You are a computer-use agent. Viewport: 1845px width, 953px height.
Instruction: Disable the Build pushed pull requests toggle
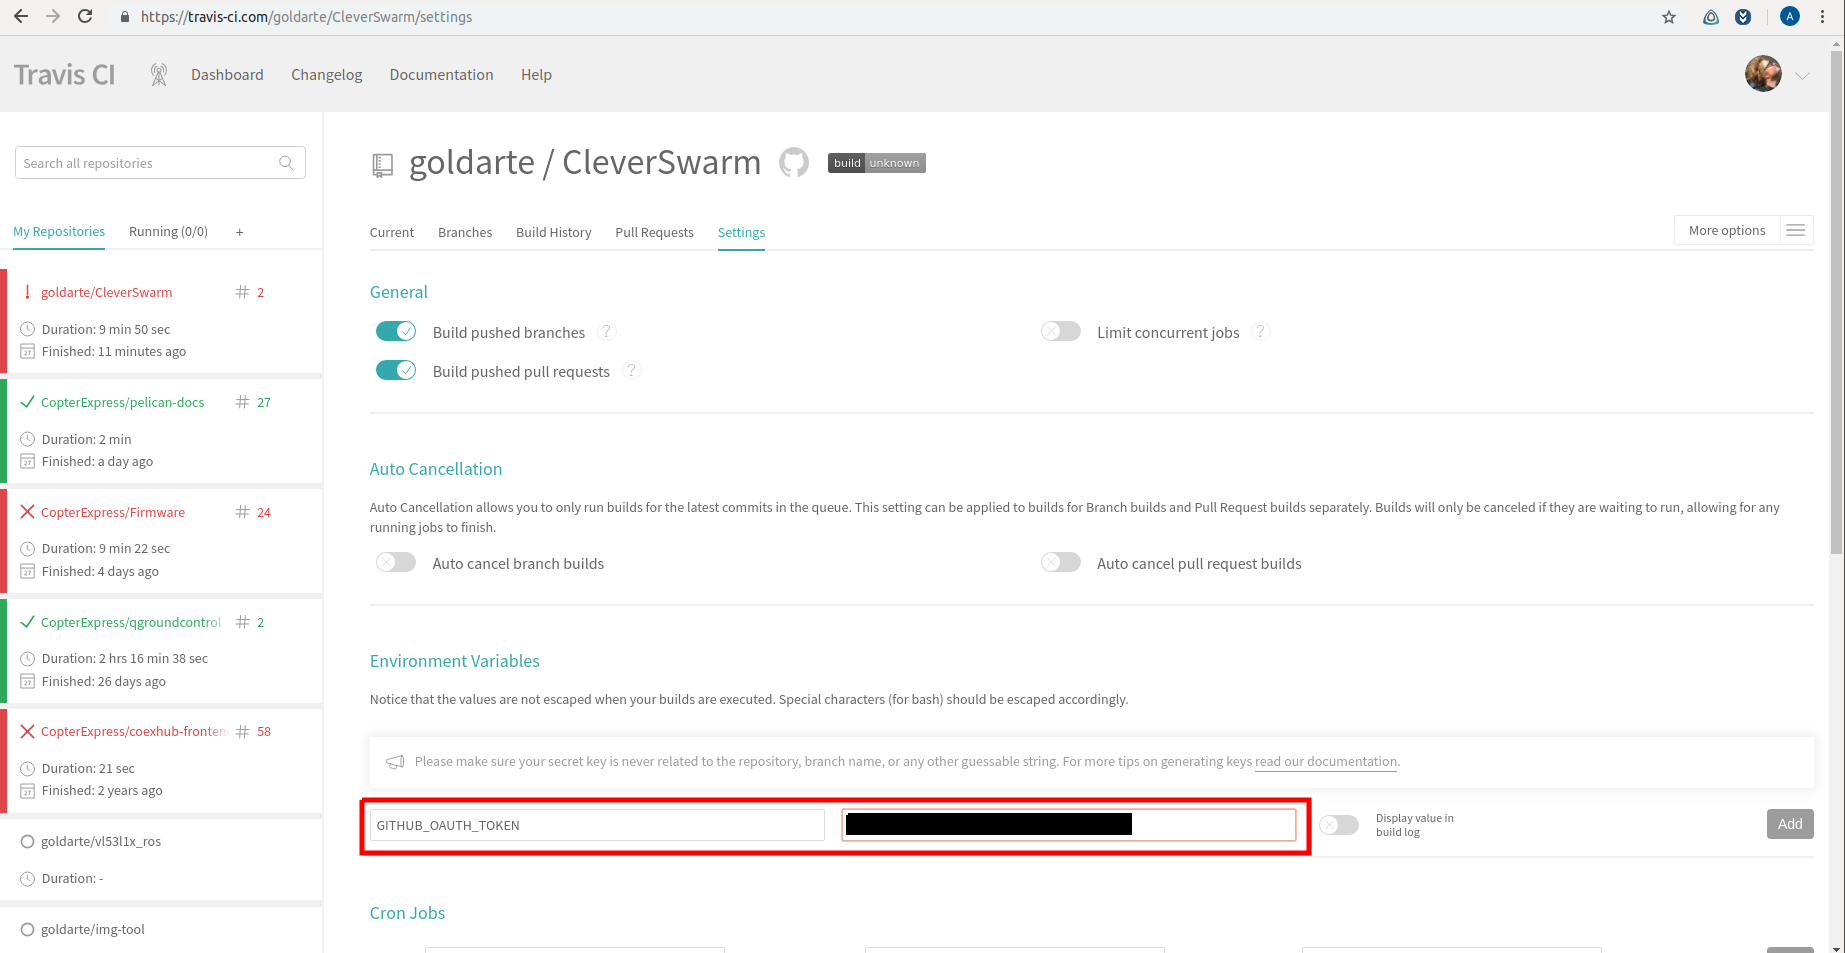(x=396, y=371)
